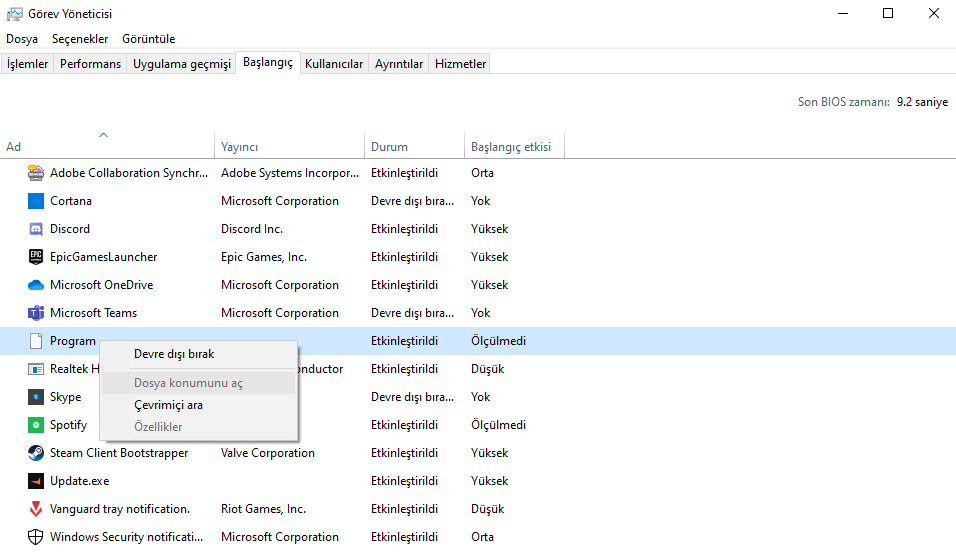Click the Adobe Collaboration Synchronizer icon
The height and width of the screenshot is (556, 956).
36,173
